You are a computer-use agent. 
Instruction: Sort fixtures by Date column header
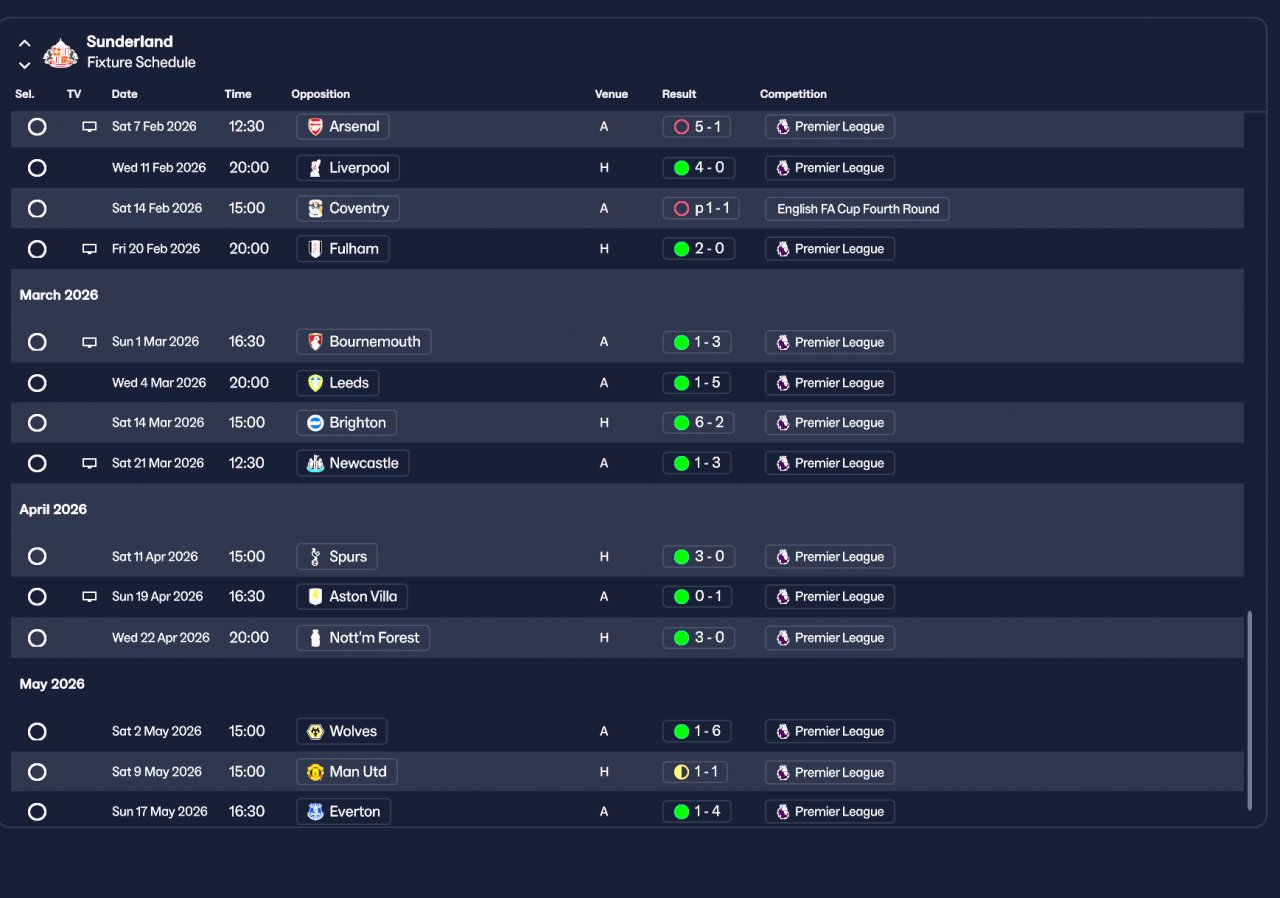coord(125,94)
